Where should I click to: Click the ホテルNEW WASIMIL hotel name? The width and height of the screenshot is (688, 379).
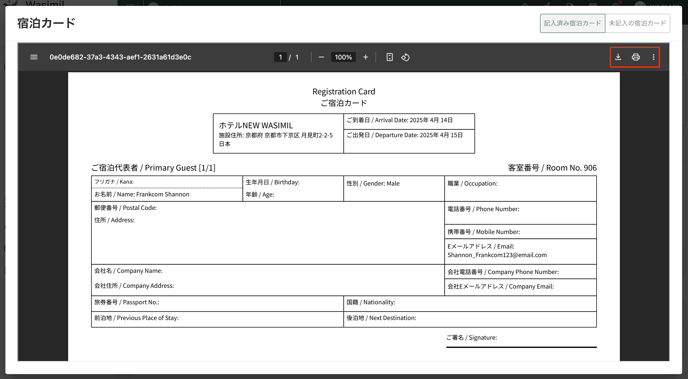coord(255,125)
